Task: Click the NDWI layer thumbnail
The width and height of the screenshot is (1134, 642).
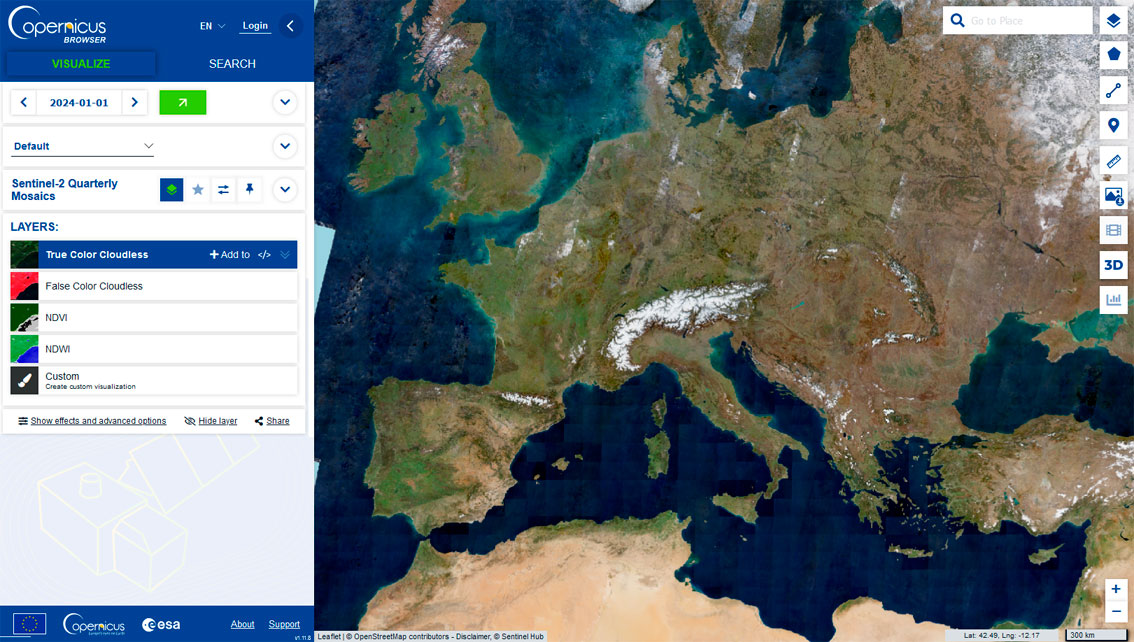Action: pyautogui.click(x=25, y=349)
